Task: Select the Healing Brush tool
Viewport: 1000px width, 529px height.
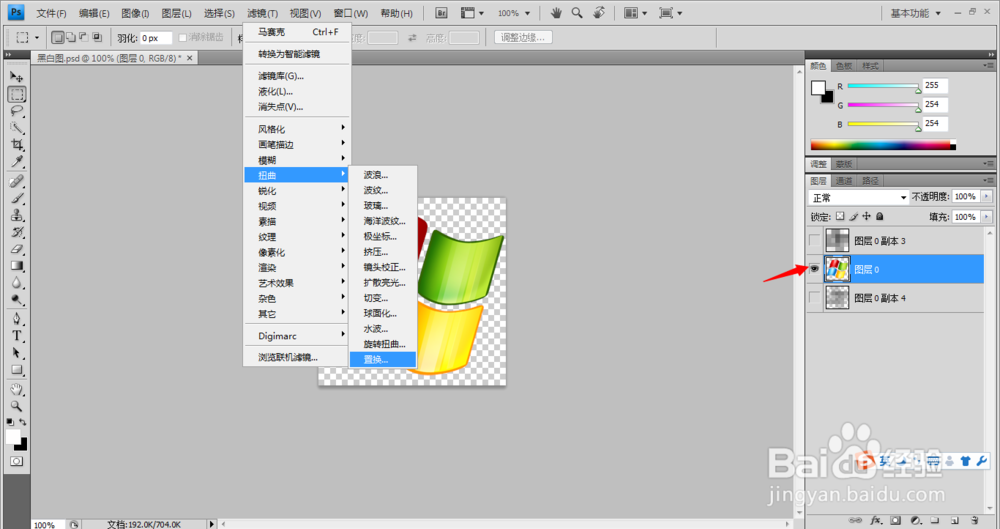Action: tap(17, 181)
